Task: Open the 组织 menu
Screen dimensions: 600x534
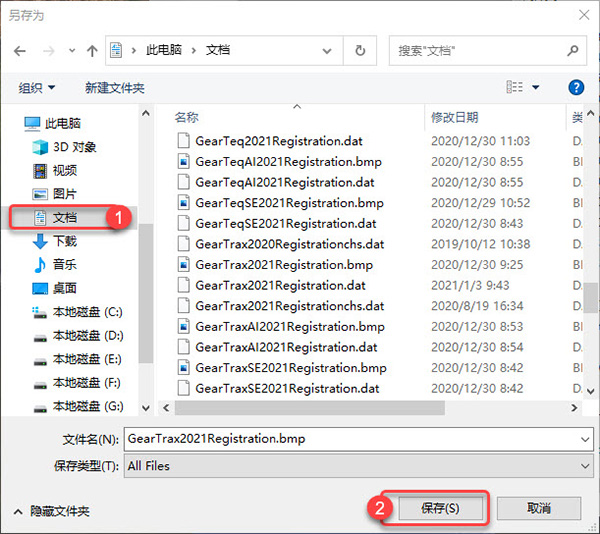Action: coord(37,88)
